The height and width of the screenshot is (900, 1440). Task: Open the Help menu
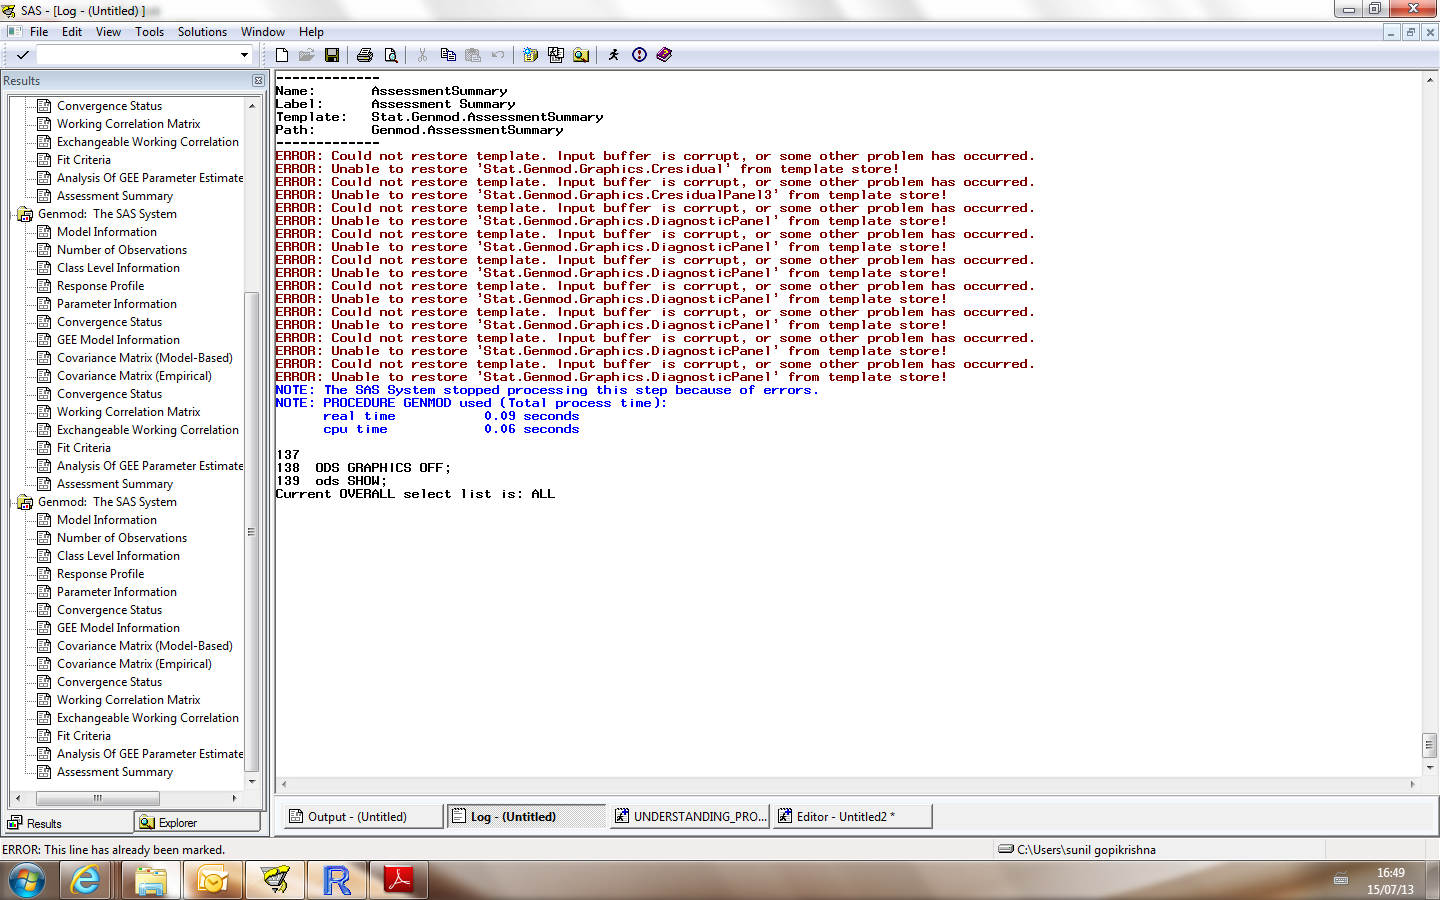point(311,32)
